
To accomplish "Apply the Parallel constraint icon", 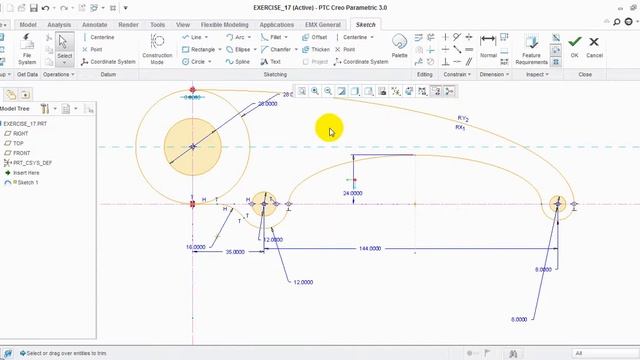I will pos(469,62).
